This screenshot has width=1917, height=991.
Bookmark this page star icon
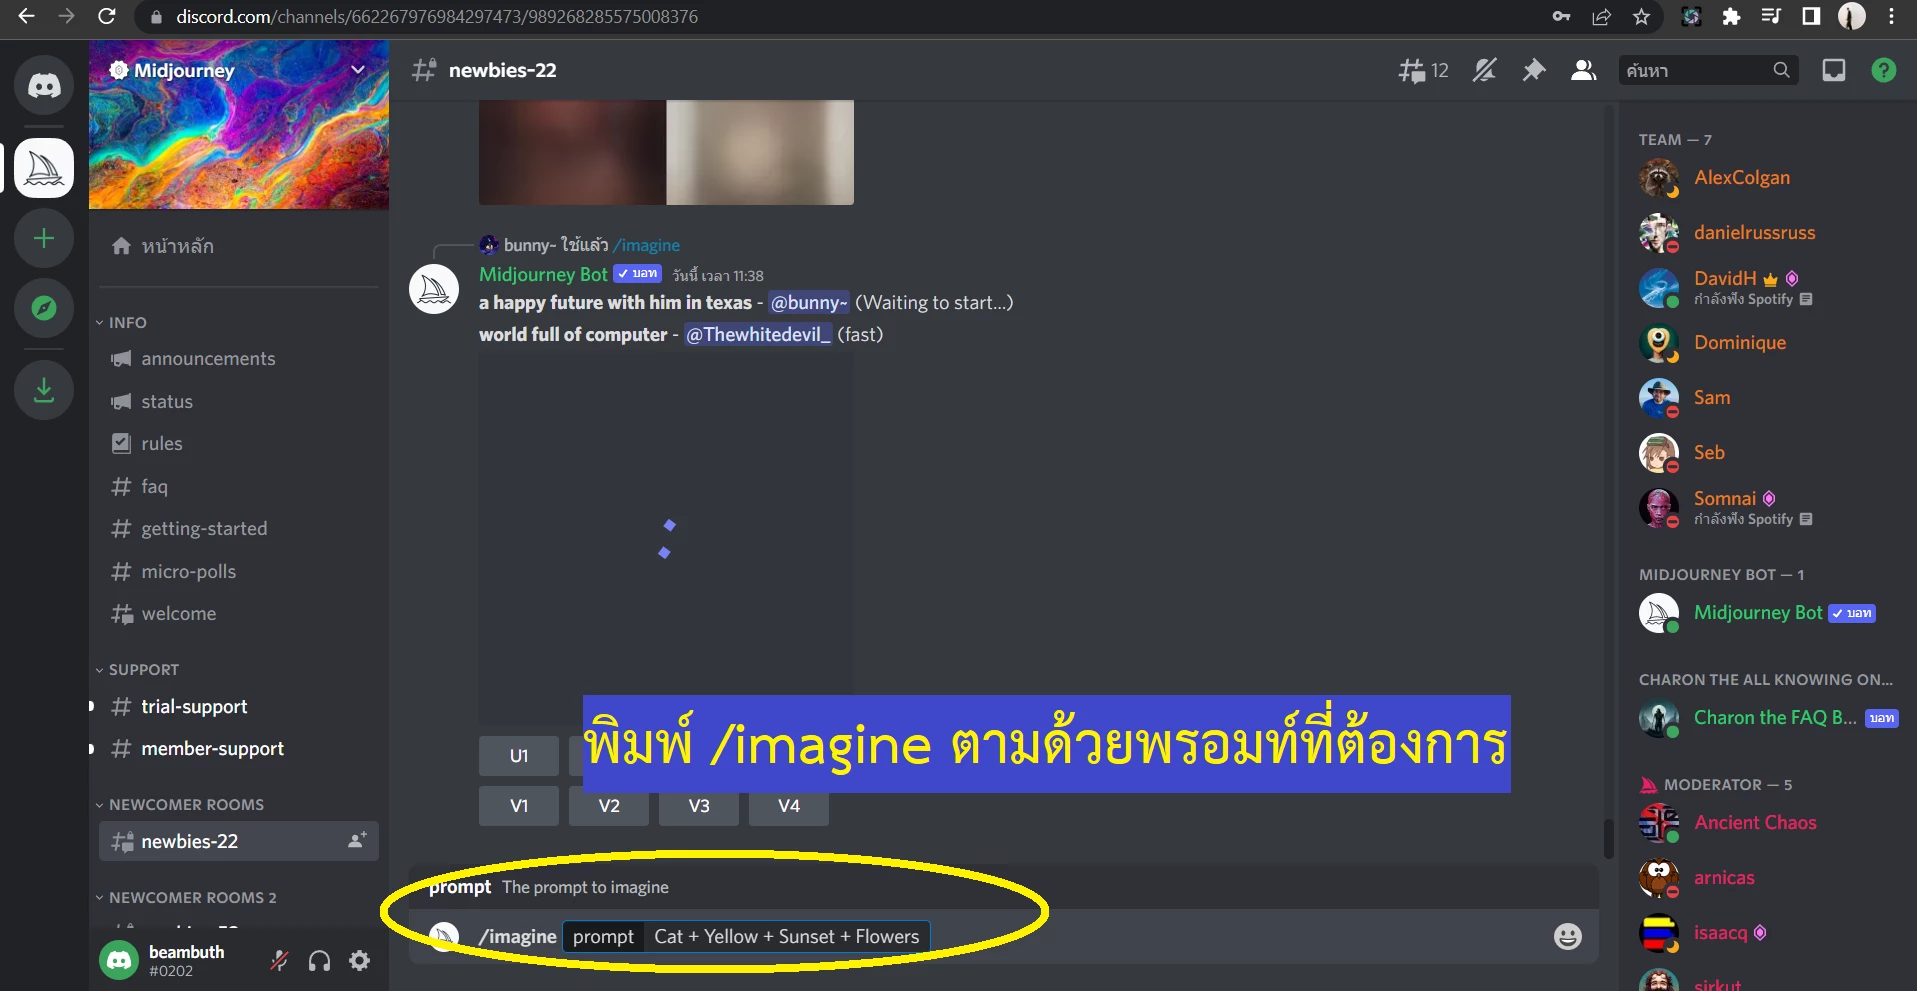pos(1641,16)
